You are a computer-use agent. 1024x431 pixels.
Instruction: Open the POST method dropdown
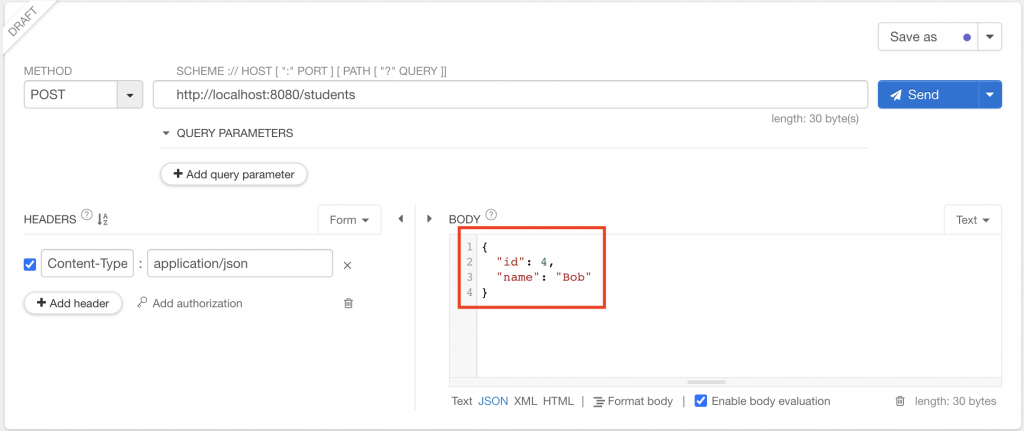pyautogui.click(x=131, y=95)
